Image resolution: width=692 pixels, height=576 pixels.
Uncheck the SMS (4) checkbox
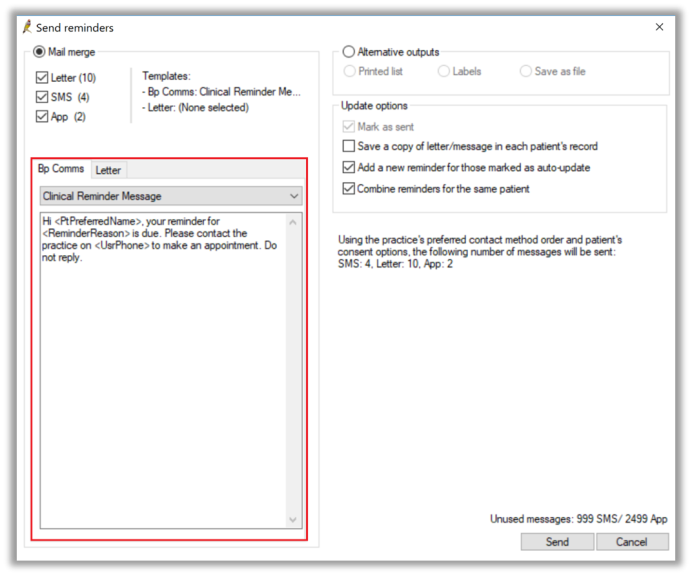pyautogui.click(x=41, y=97)
